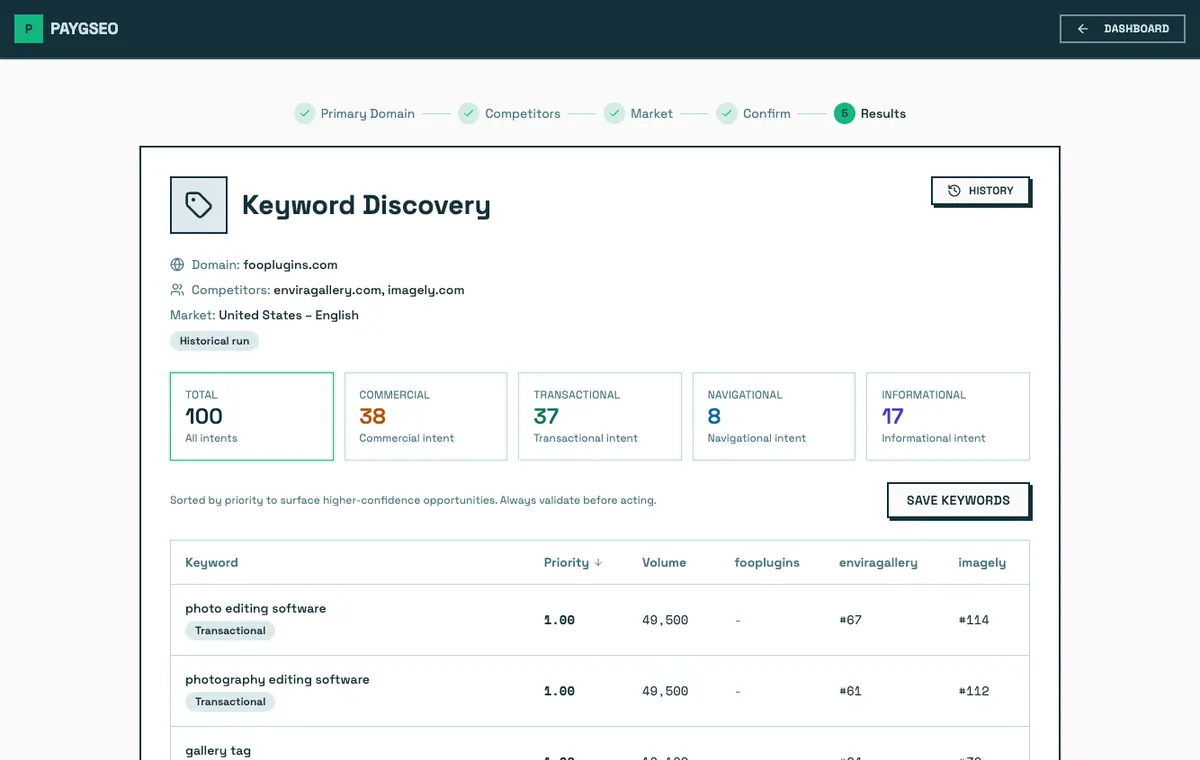Image resolution: width=1200 pixels, height=760 pixels.
Task: Click the Confirm step checkmark
Action: click(x=726, y=113)
